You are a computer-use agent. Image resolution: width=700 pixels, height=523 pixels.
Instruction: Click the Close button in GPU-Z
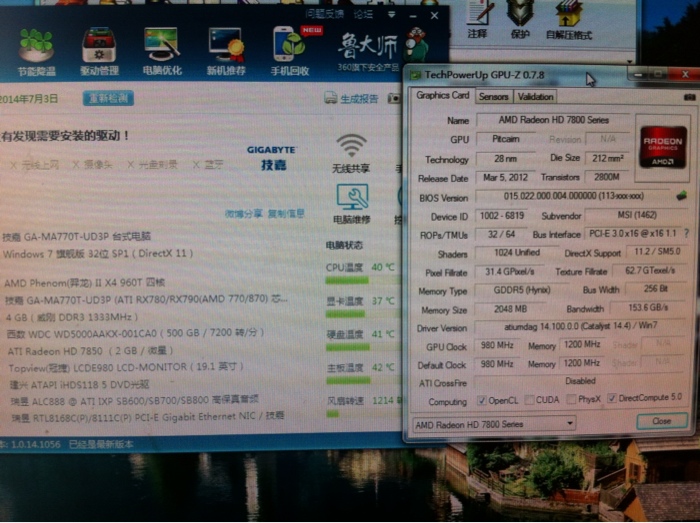point(662,421)
